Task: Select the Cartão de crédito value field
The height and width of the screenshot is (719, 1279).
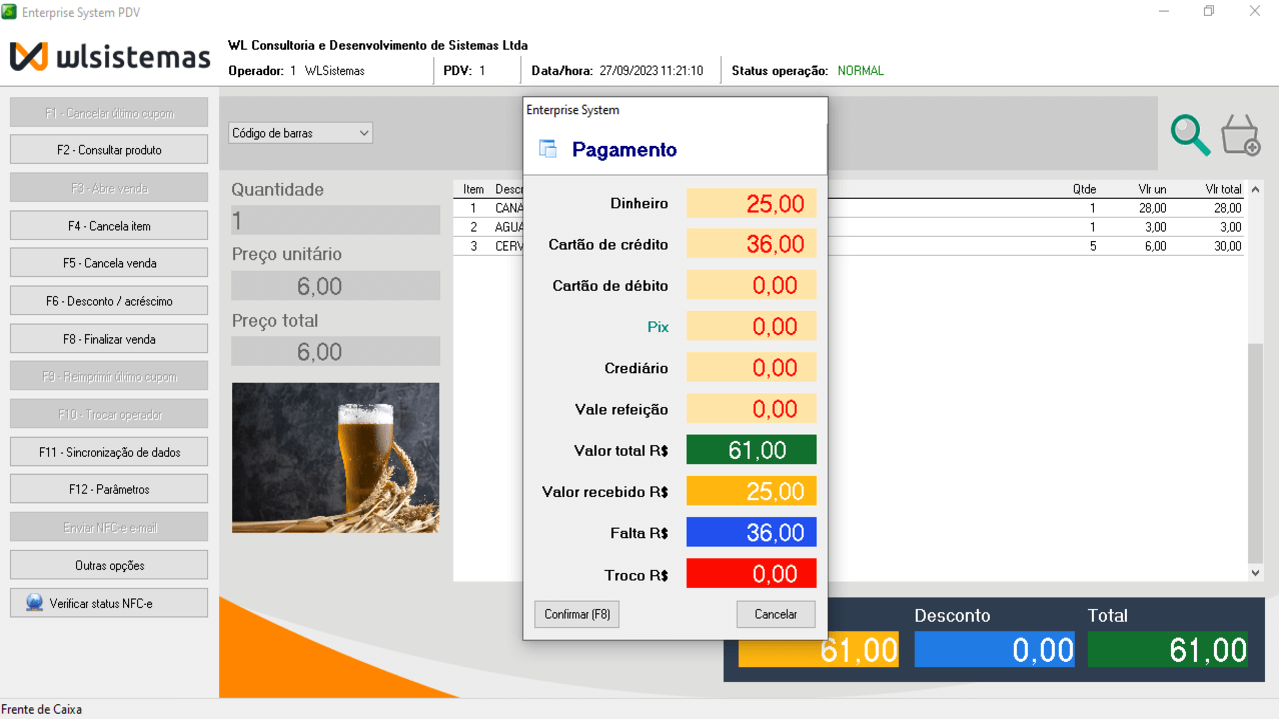Action: pos(751,245)
